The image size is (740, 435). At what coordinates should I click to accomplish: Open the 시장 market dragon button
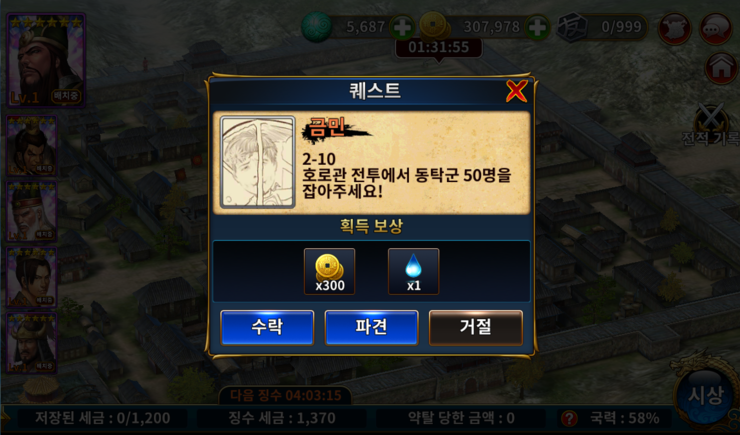[x=705, y=395]
